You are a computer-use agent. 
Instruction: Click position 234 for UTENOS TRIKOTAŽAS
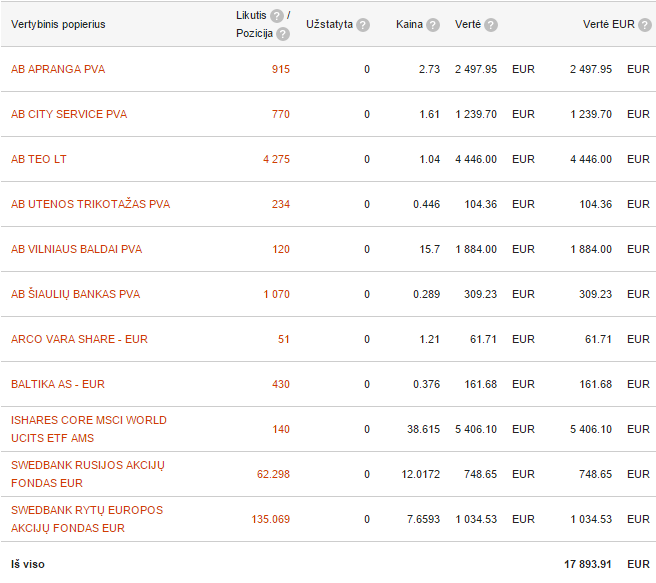(281, 204)
